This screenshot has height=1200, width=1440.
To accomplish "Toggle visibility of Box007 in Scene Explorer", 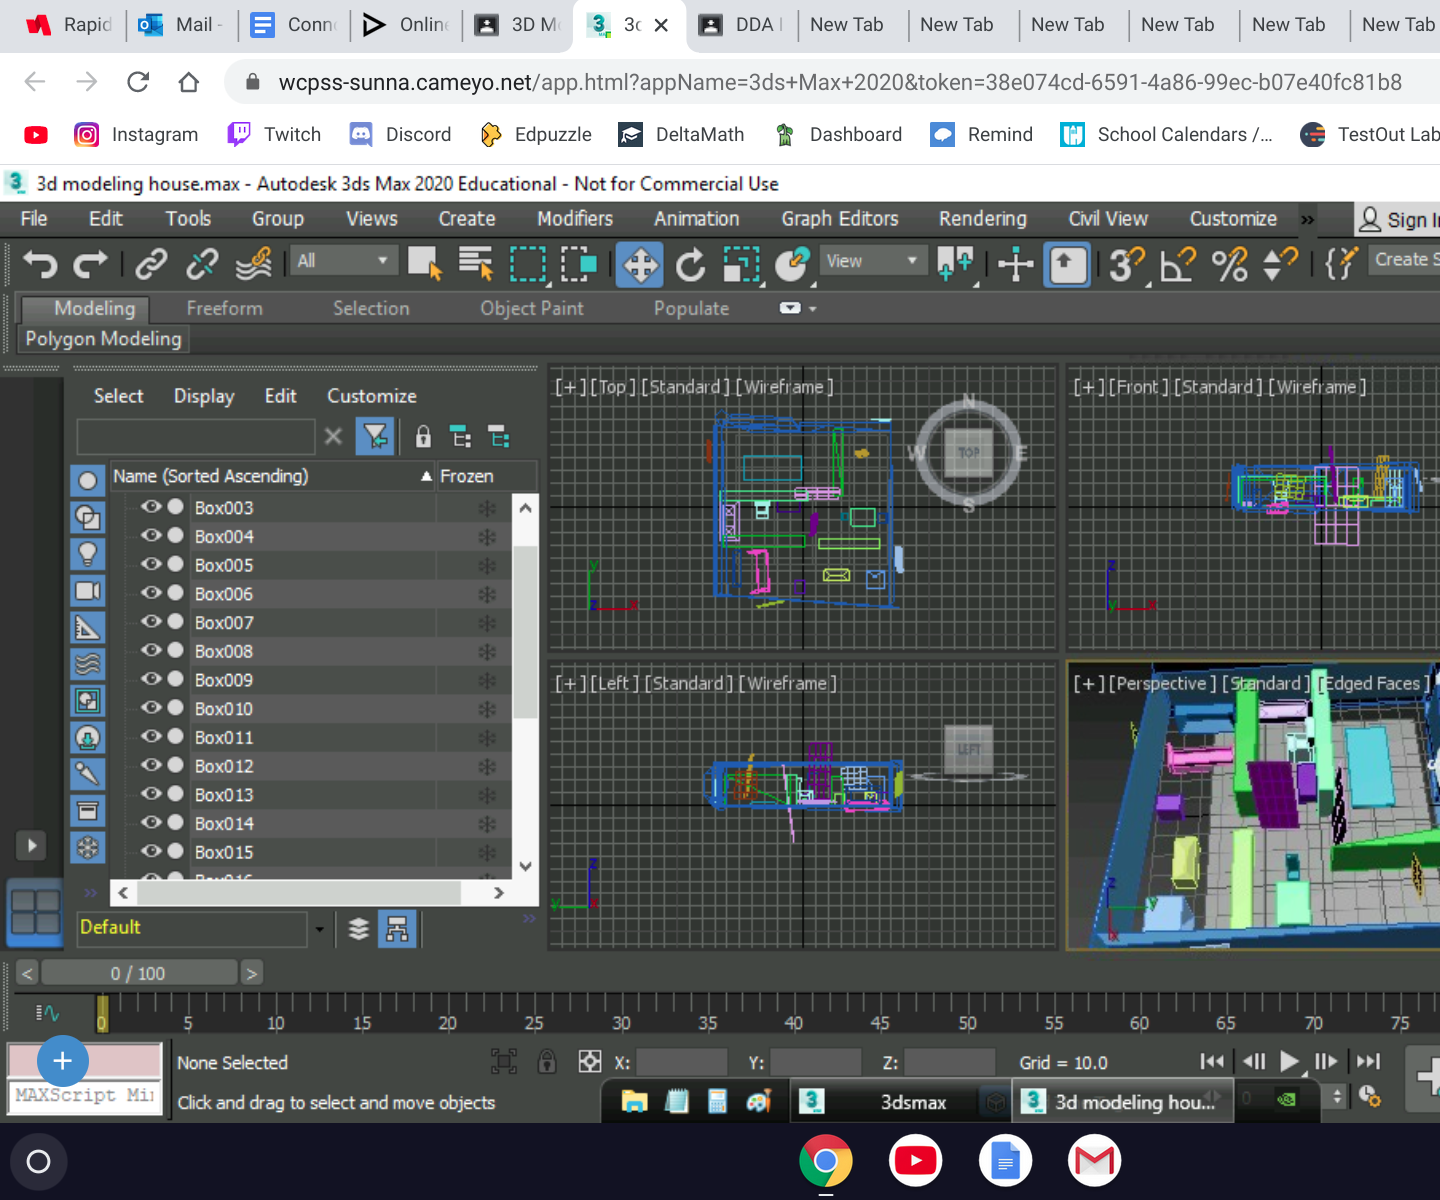I will coord(151,622).
